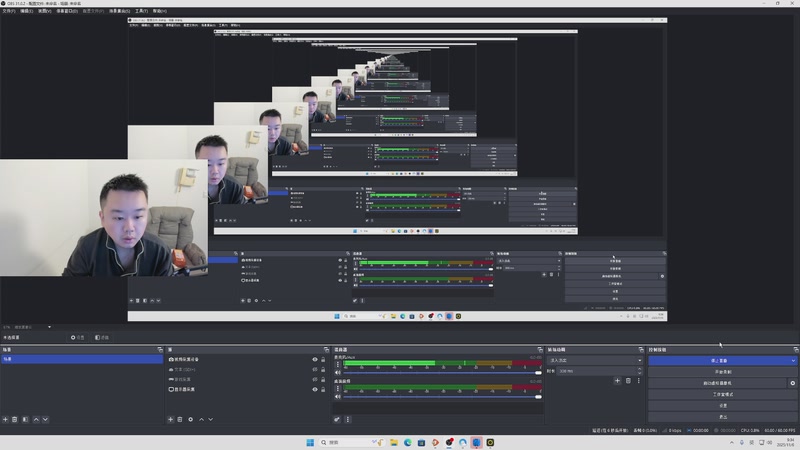Open source Filters button above Scenes panel
The height and width of the screenshot is (450, 800).
[x=102, y=337]
